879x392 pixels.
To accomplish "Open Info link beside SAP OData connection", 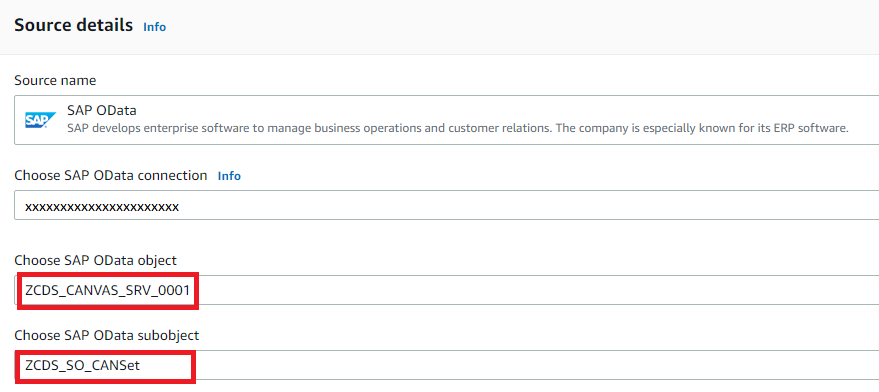I will click(229, 176).
